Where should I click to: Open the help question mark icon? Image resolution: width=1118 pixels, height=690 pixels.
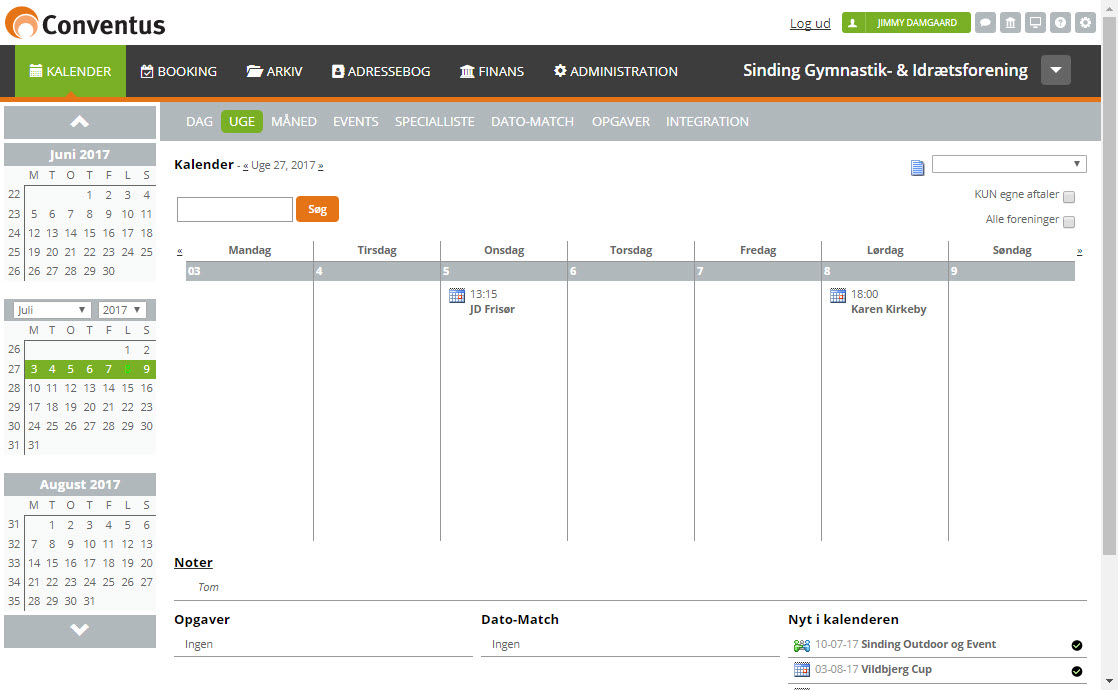pyautogui.click(x=1060, y=23)
